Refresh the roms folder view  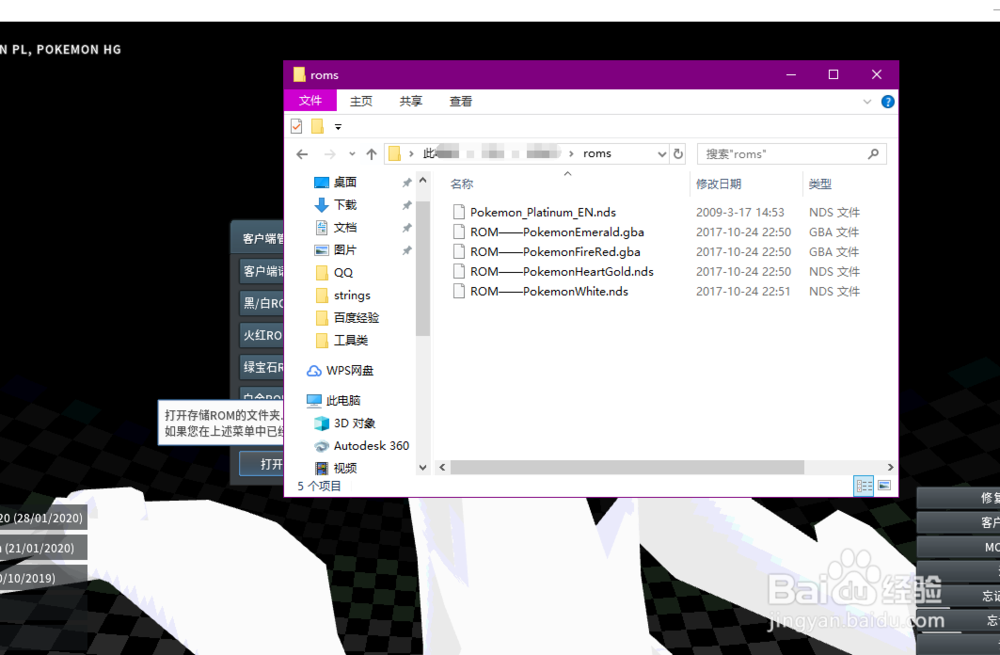click(678, 154)
